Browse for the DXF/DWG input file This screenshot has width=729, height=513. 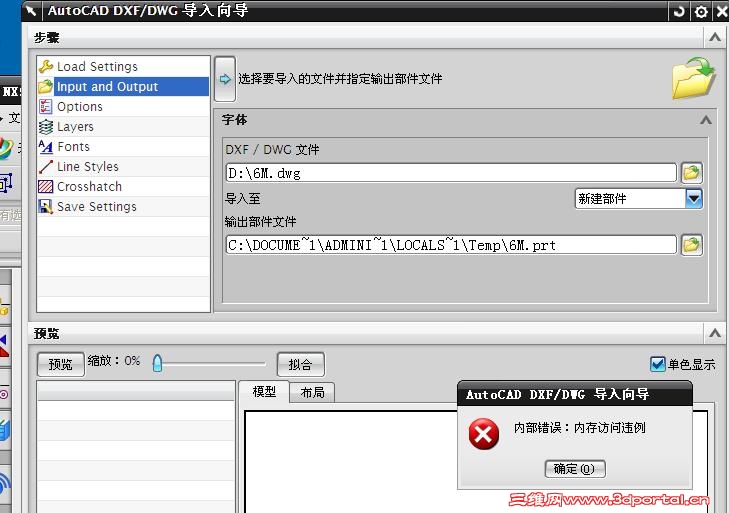[x=691, y=173]
